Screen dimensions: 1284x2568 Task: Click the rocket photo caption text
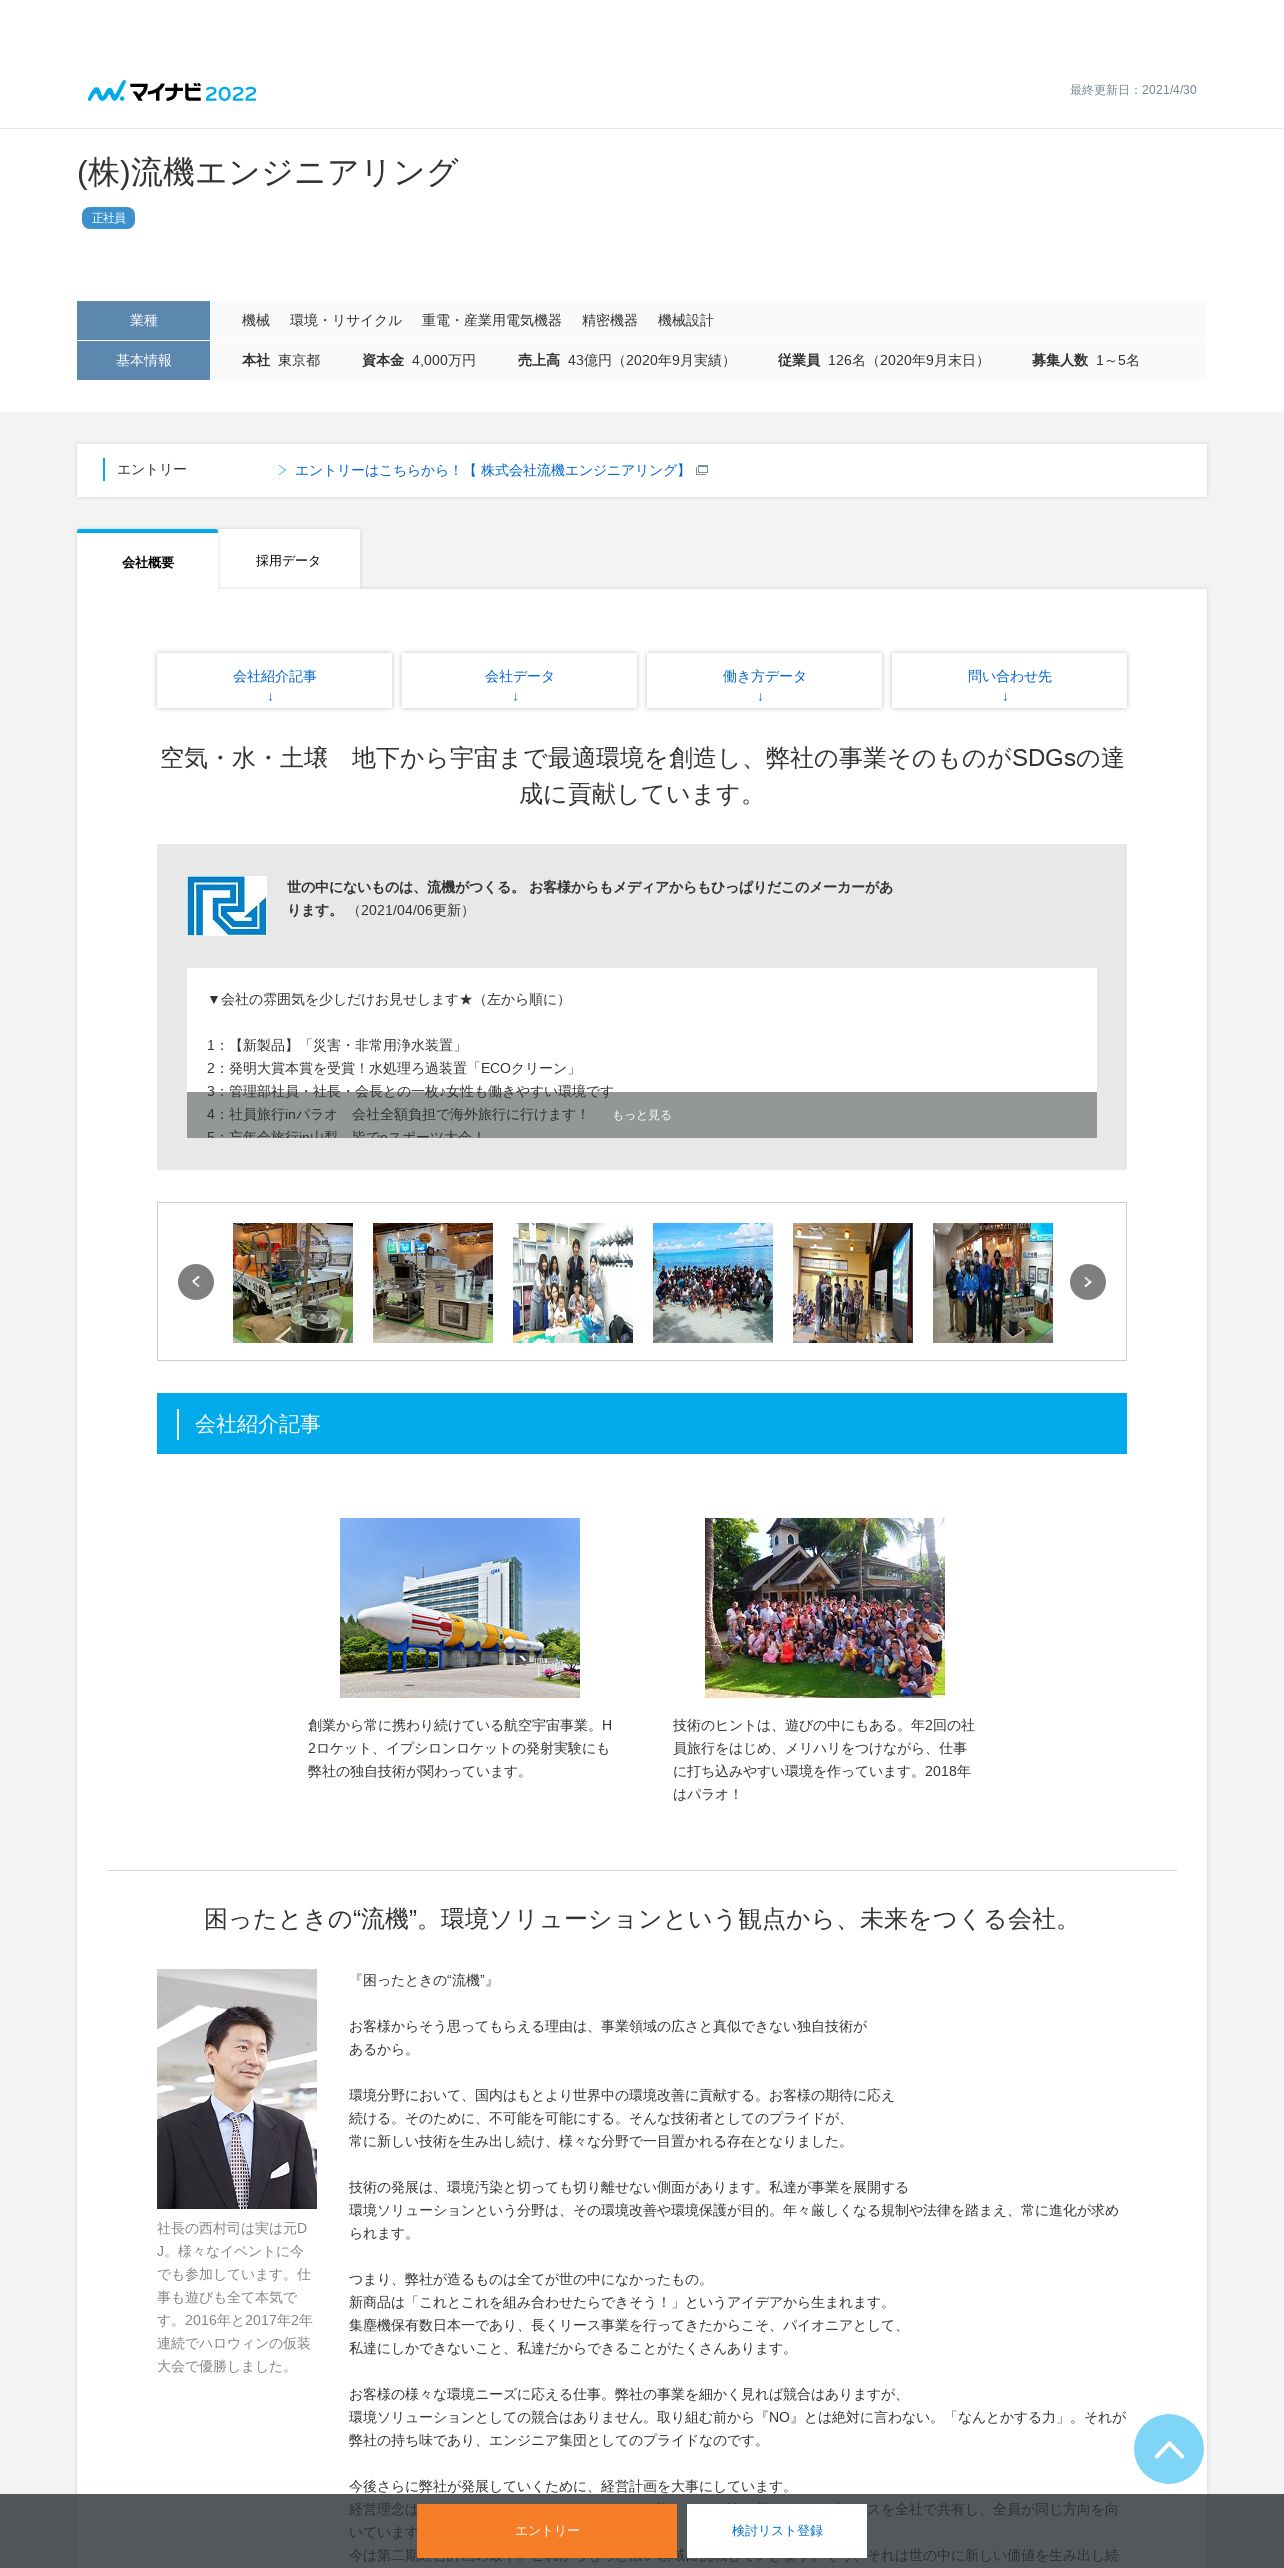coord(460,1748)
